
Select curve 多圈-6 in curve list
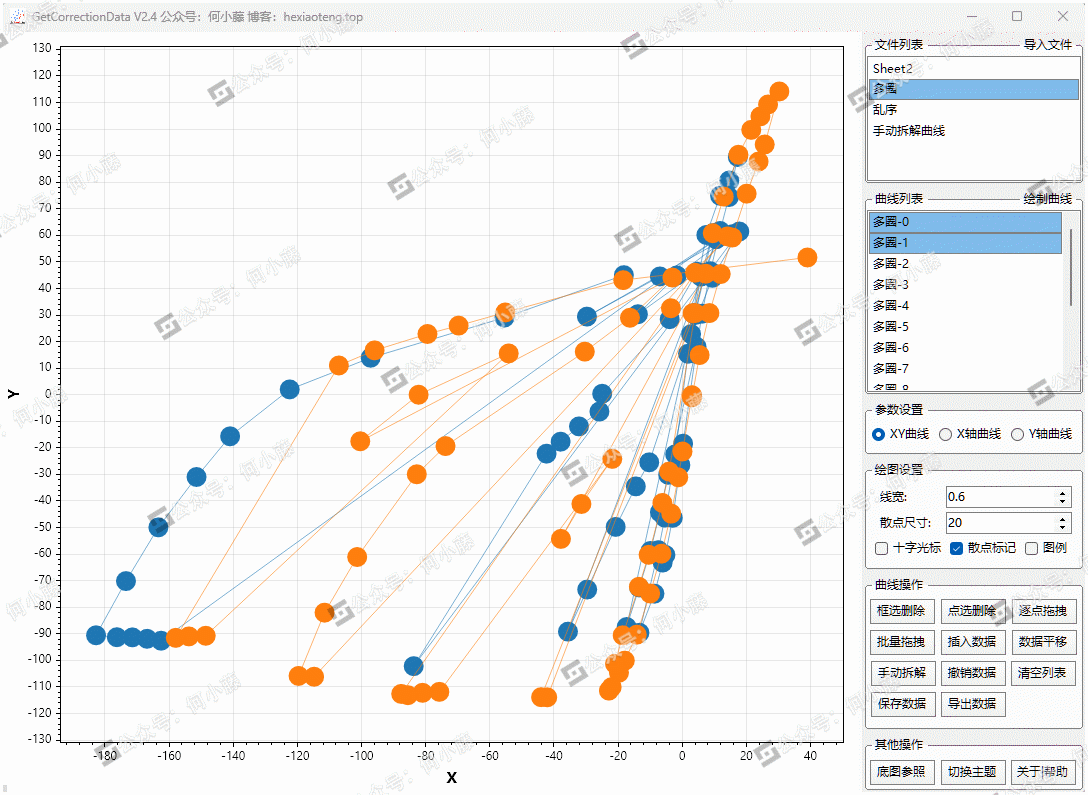890,348
